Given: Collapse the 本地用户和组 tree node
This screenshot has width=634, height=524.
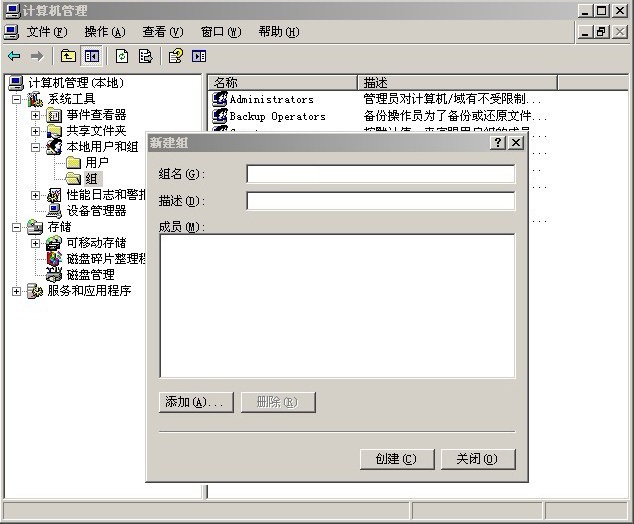Looking at the screenshot, I should [x=36, y=147].
